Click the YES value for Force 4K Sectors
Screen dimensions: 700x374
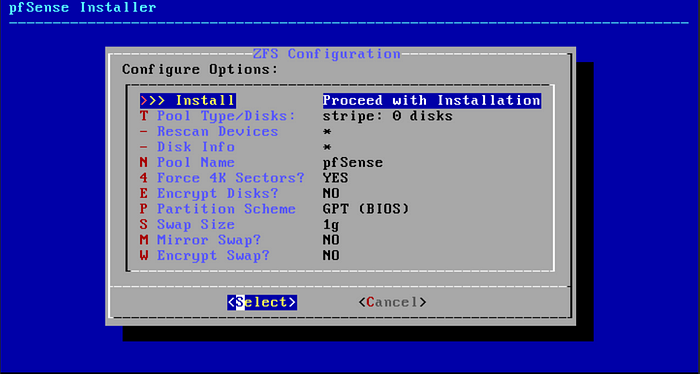point(335,178)
